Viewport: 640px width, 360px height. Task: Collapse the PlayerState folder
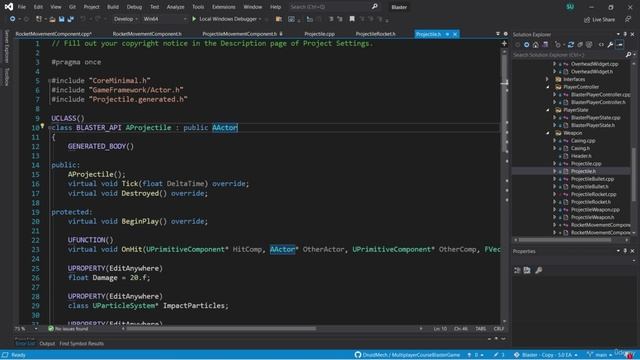[x=547, y=110]
